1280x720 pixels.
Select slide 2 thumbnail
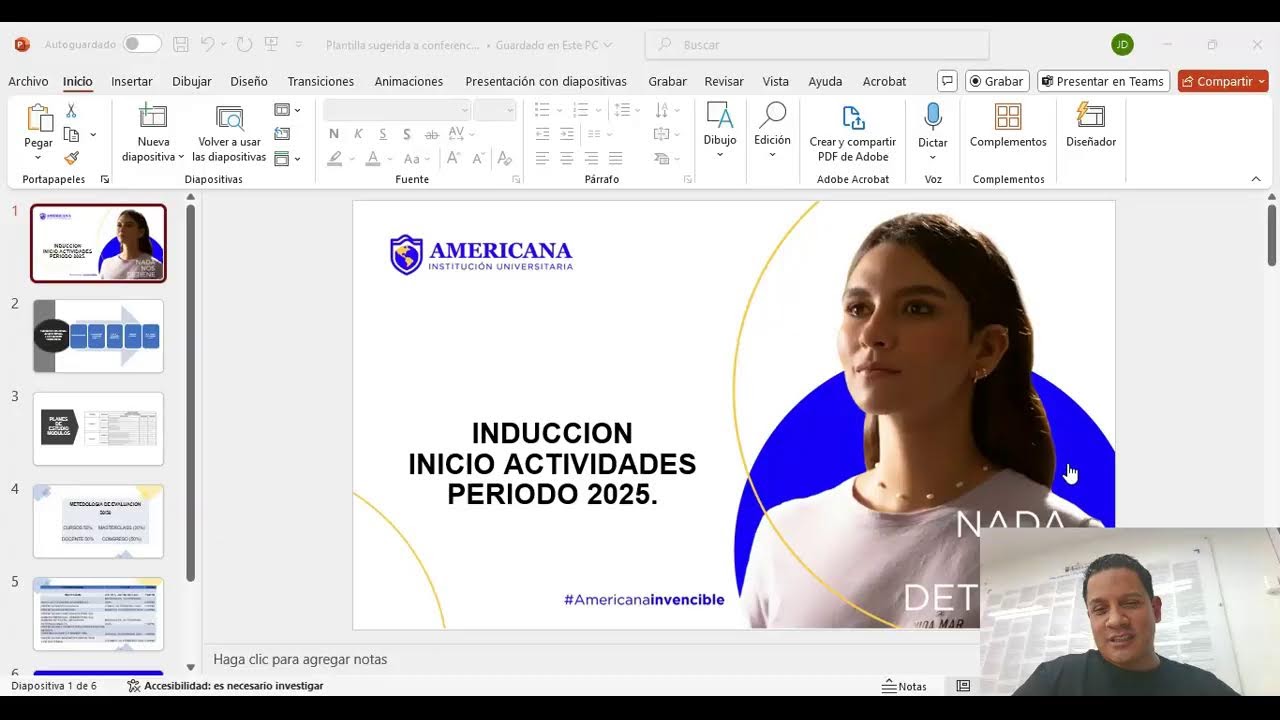pyautogui.click(x=98, y=336)
